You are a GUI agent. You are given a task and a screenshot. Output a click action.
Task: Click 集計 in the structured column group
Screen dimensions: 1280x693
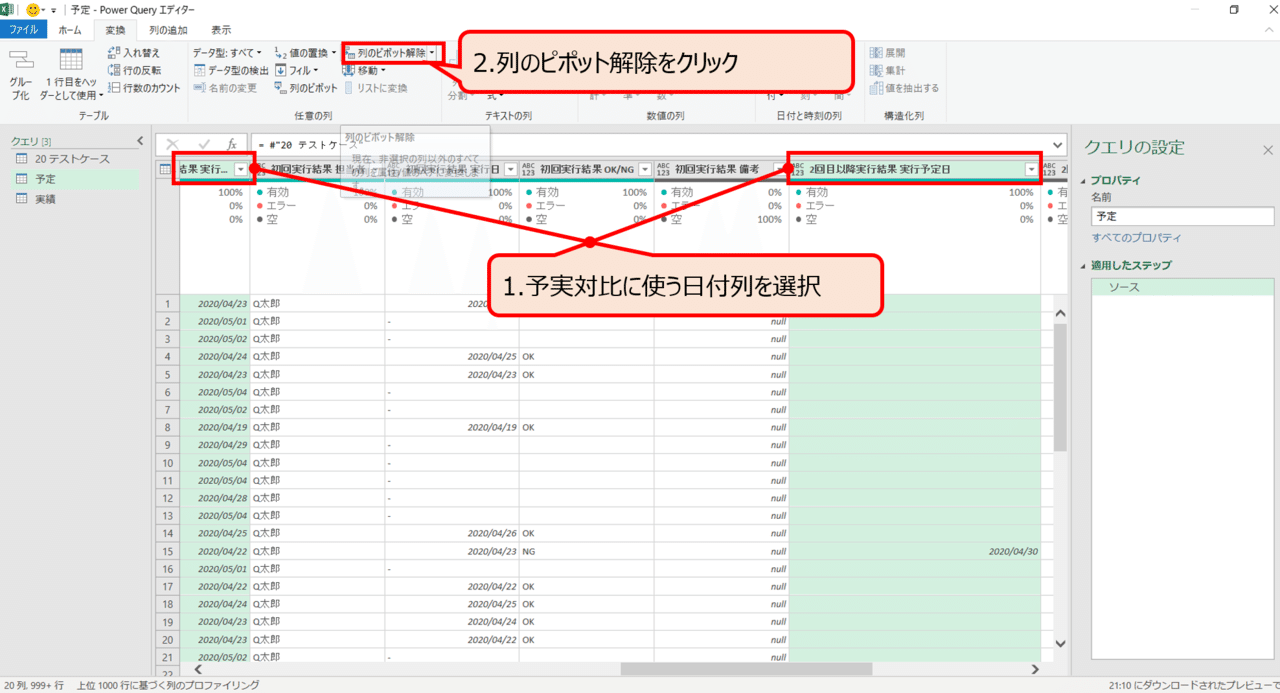pos(887,70)
